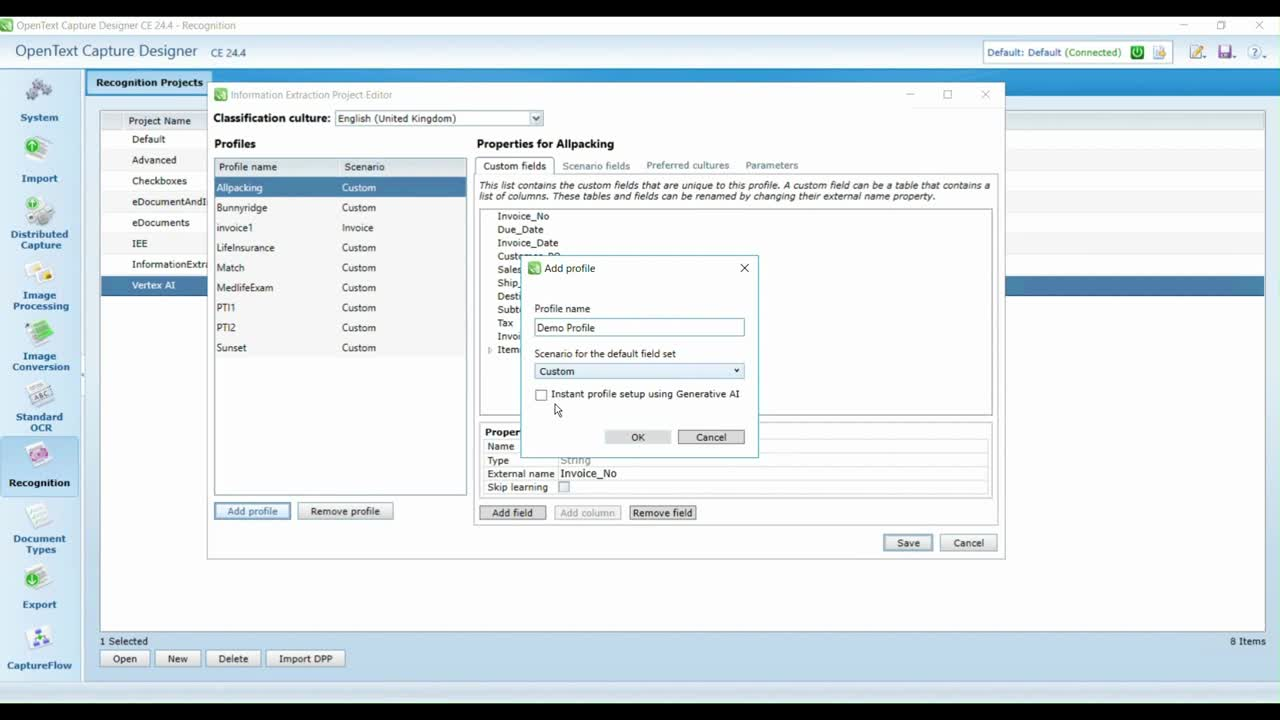The image size is (1280, 720).
Task: Open the Image Conversion section
Action: tap(39, 346)
